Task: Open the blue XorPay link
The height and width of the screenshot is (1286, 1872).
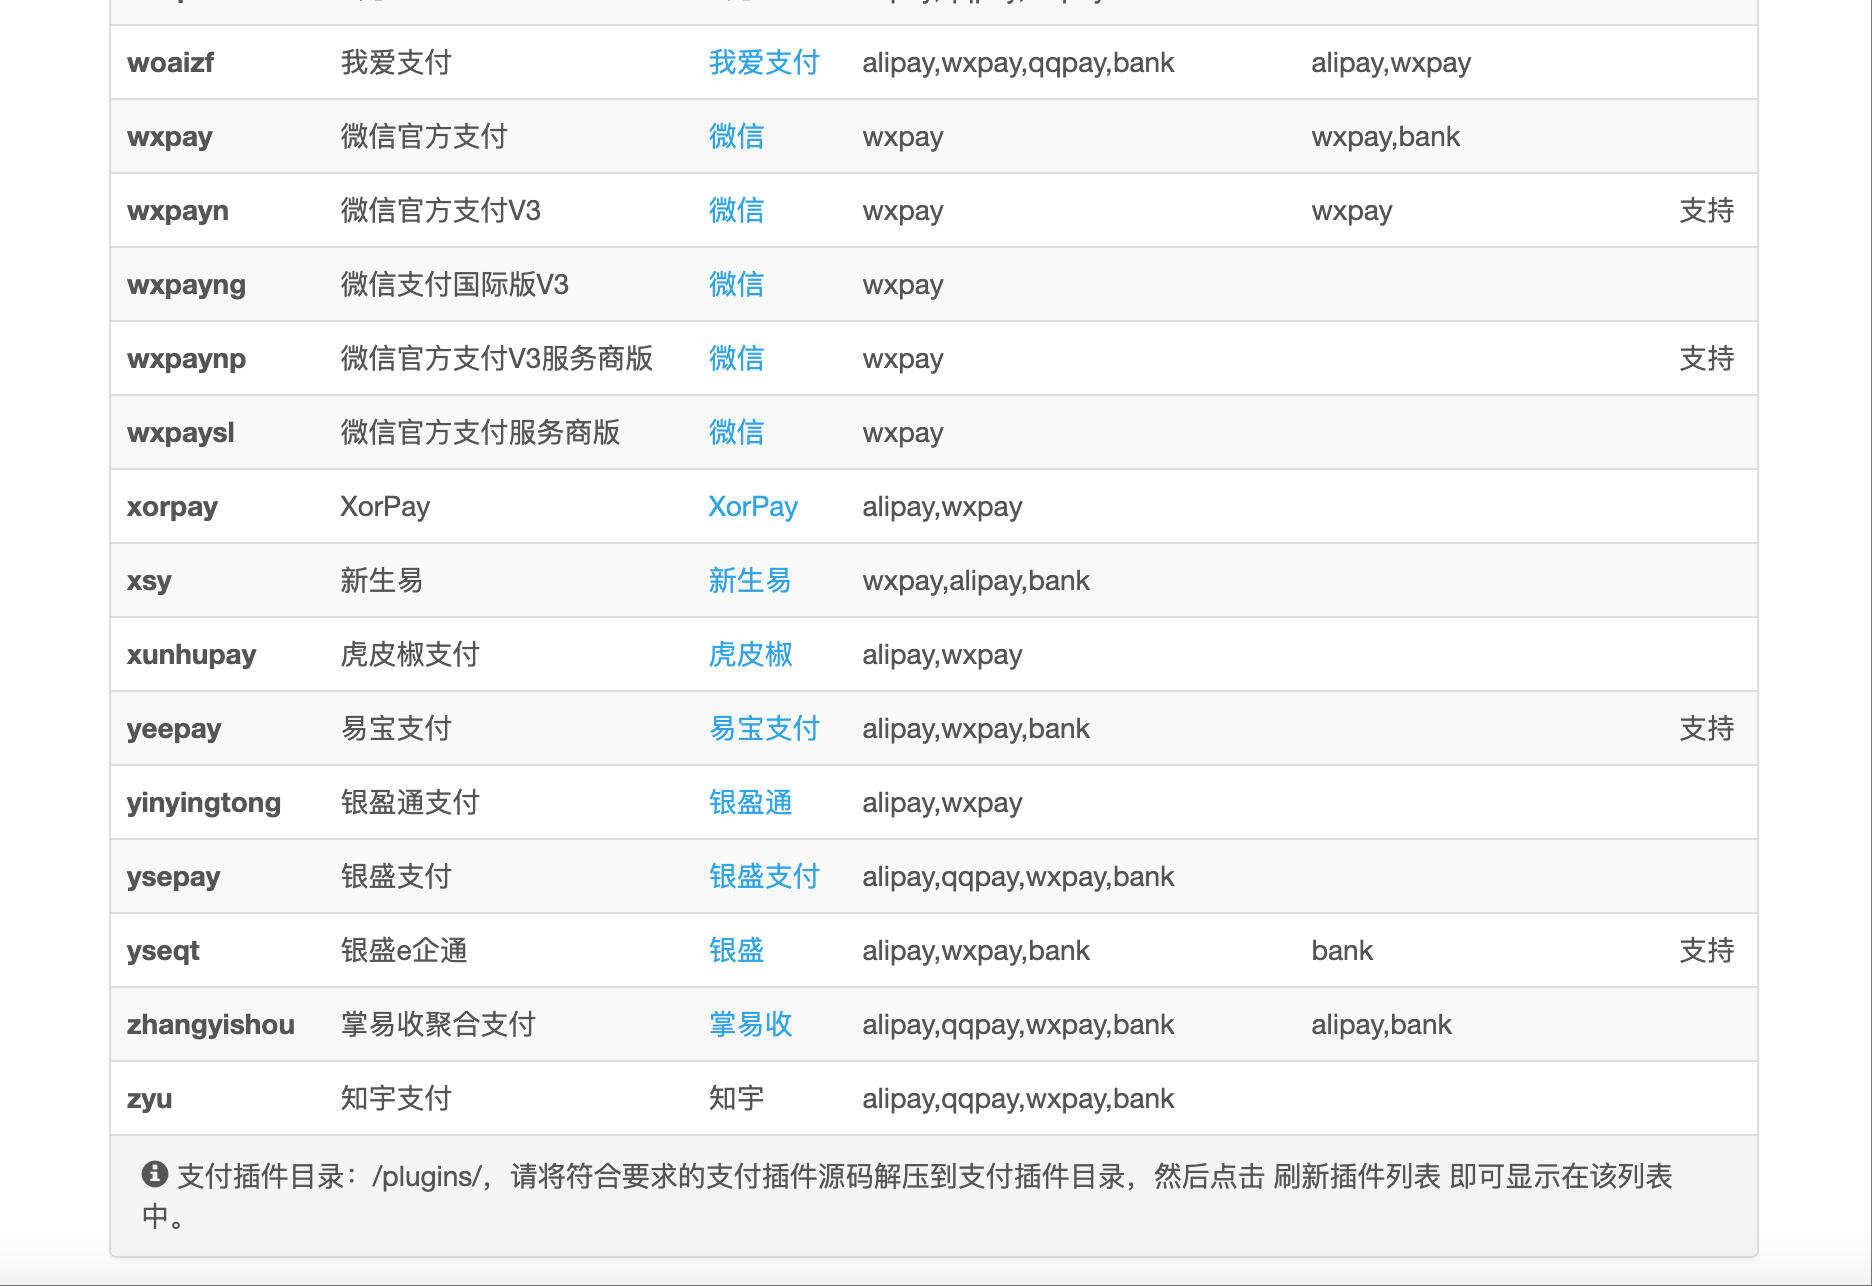Action: click(752, 507)
